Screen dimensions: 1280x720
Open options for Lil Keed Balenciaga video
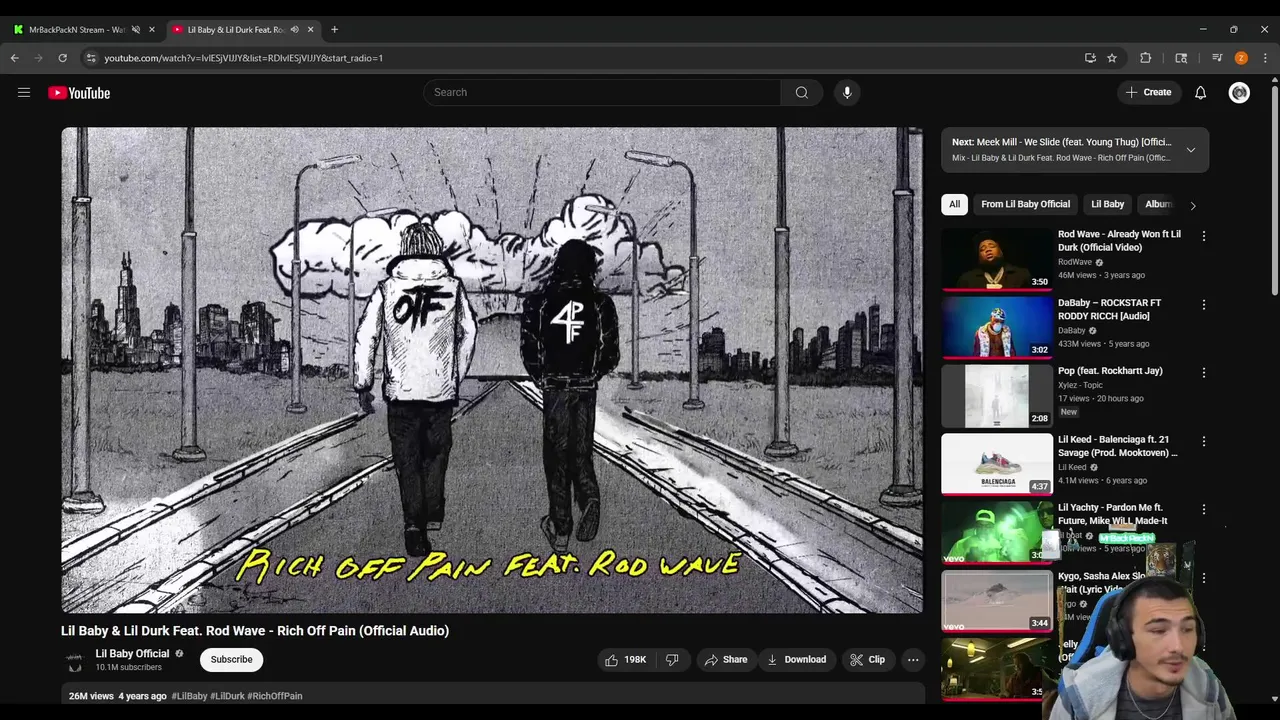[x=1204, y=441]
